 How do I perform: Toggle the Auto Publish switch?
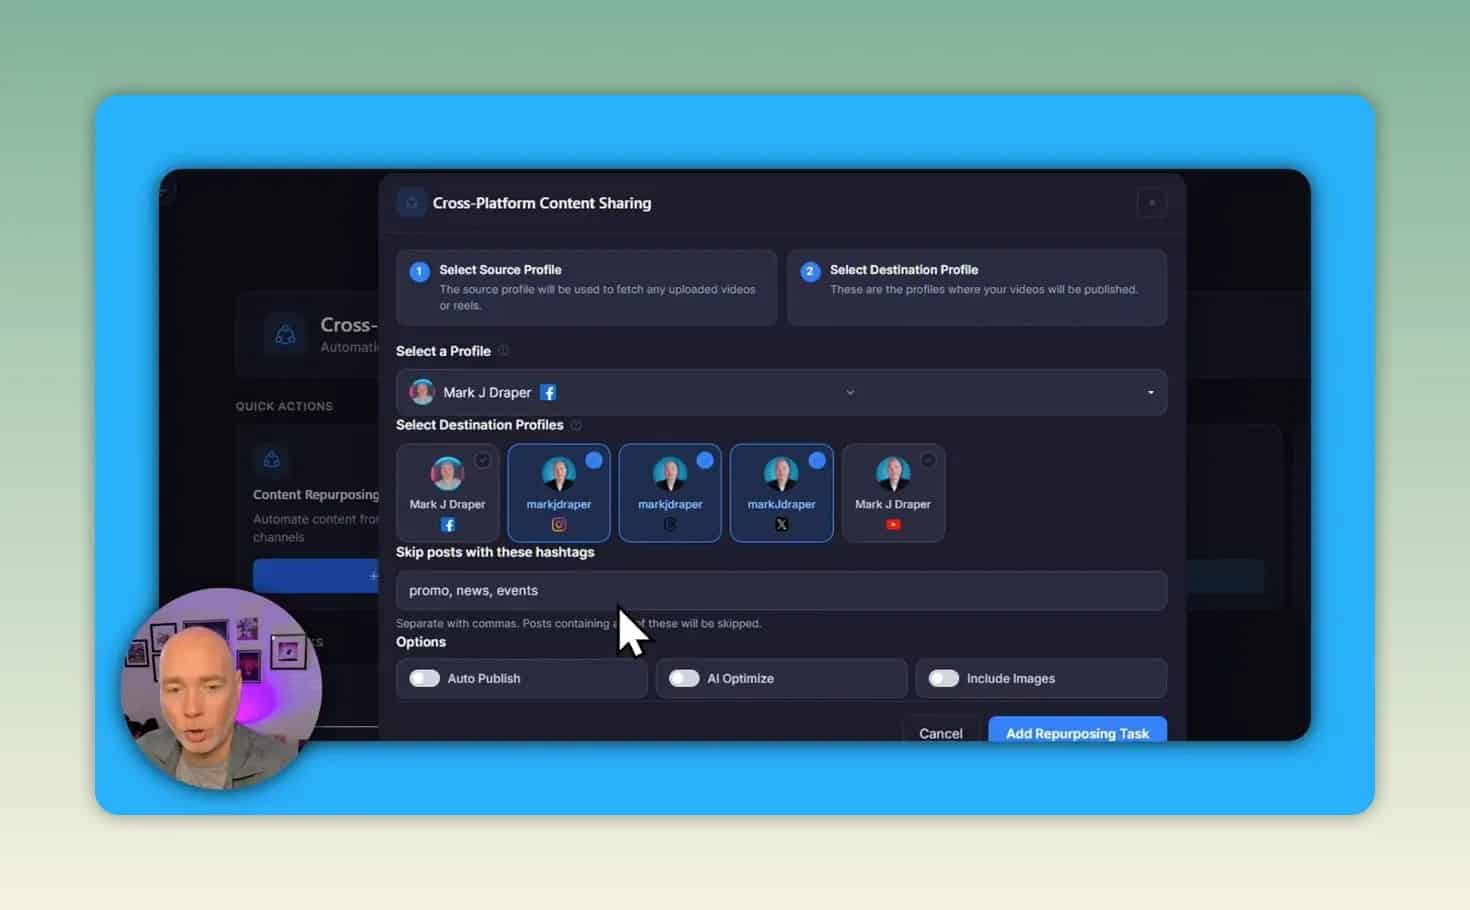click(x=424, y=678)
